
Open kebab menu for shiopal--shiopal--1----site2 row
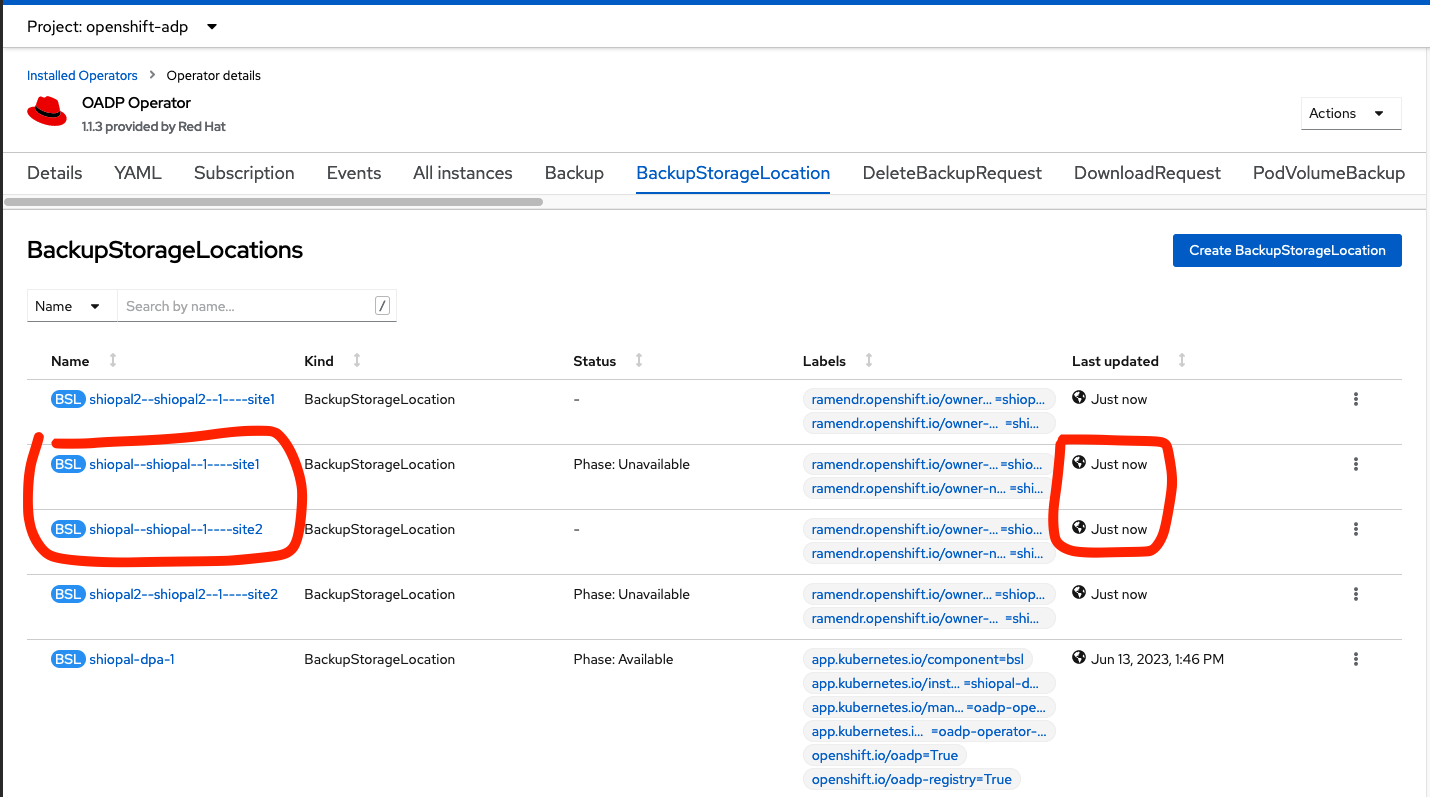click(1356, 529)
